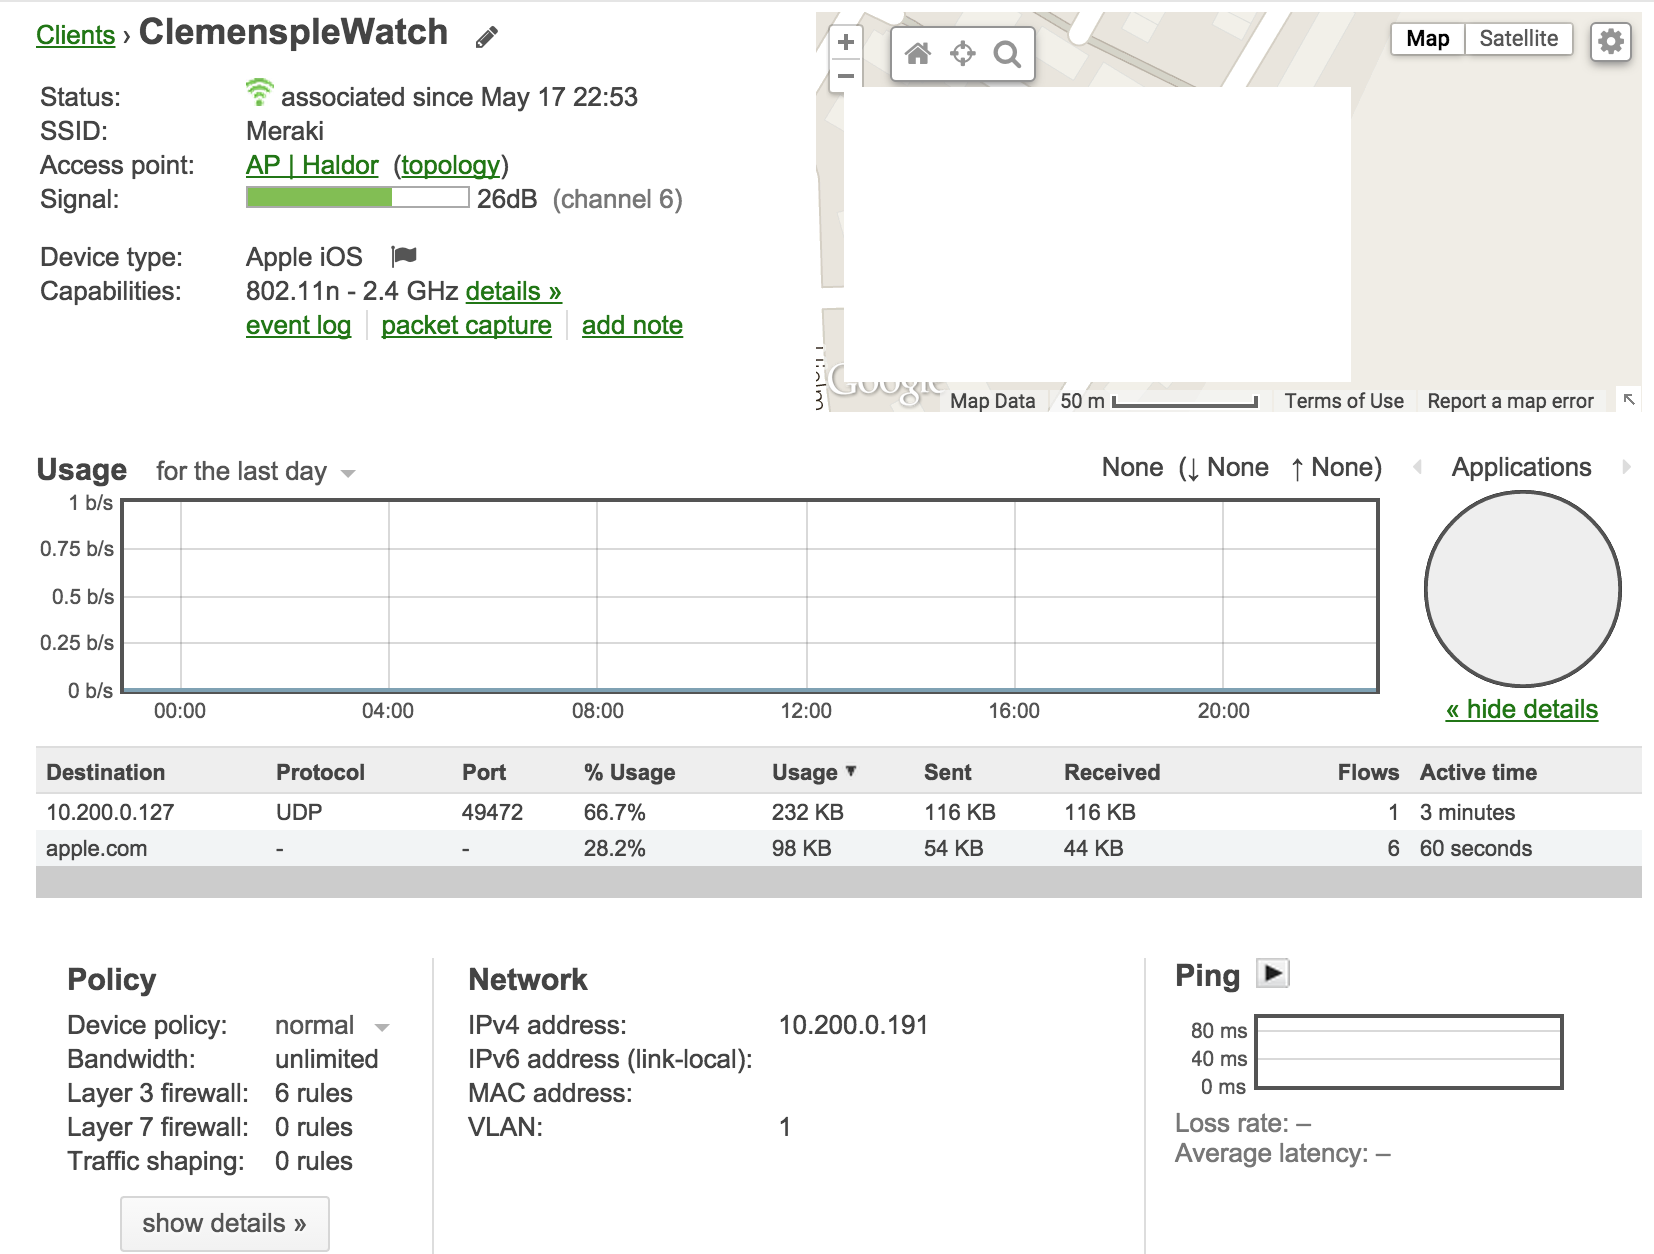Click show details button in Policy
The image size is (1654, 1254).
224,1223
